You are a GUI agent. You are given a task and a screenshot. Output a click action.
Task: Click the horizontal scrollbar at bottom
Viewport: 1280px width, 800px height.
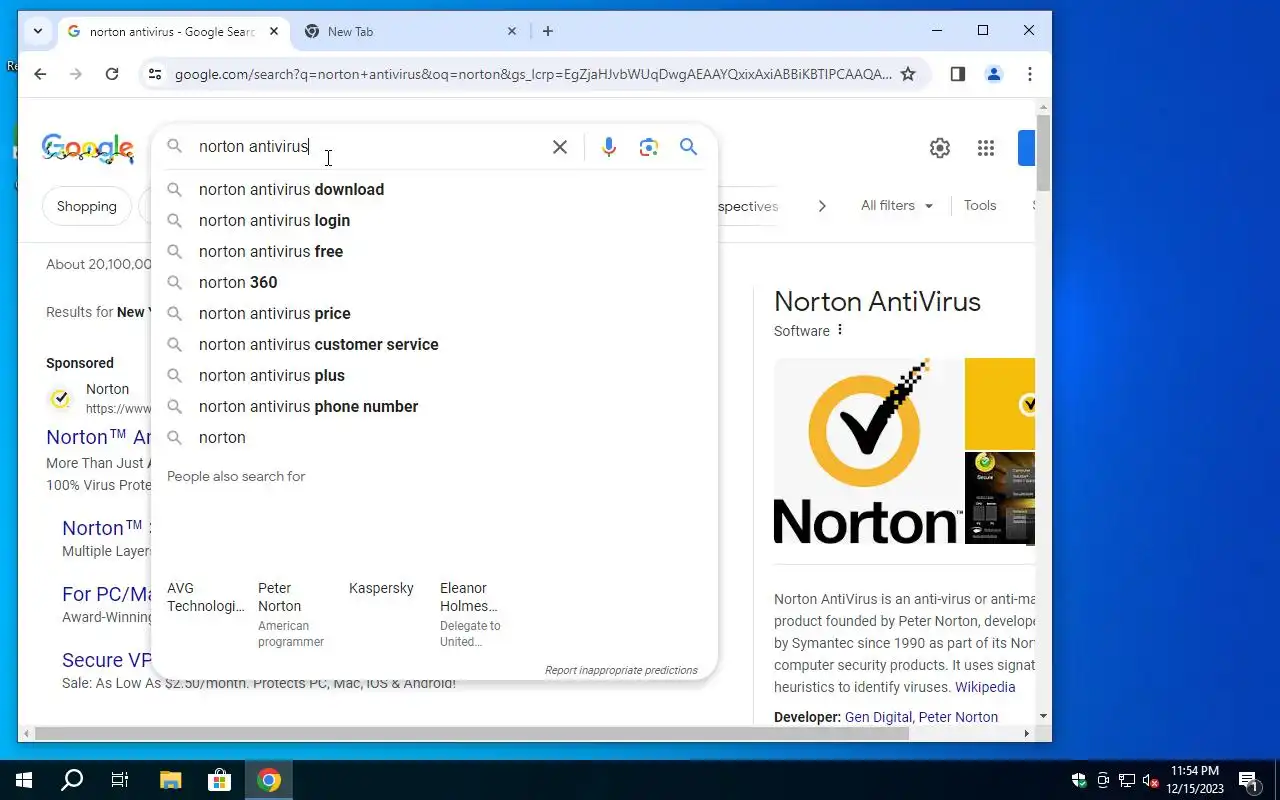pos(470,733)
